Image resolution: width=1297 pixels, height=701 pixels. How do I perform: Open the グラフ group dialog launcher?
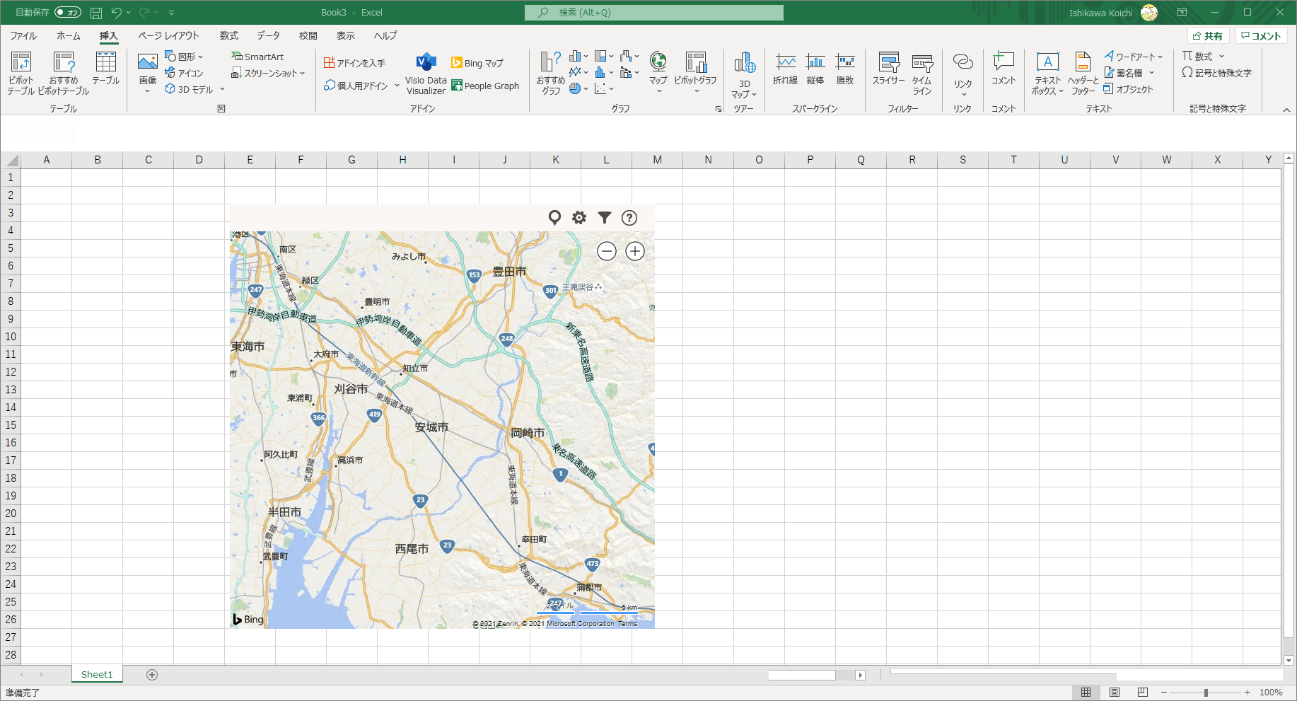718,108
